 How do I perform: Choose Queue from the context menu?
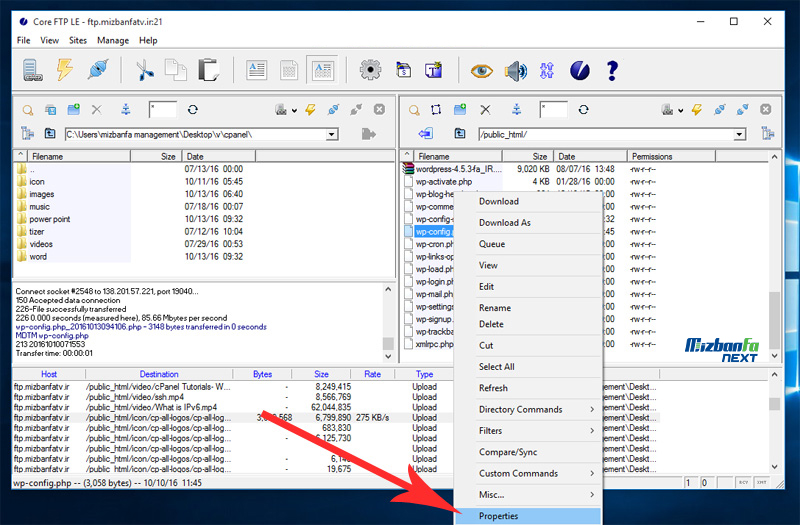528,244
